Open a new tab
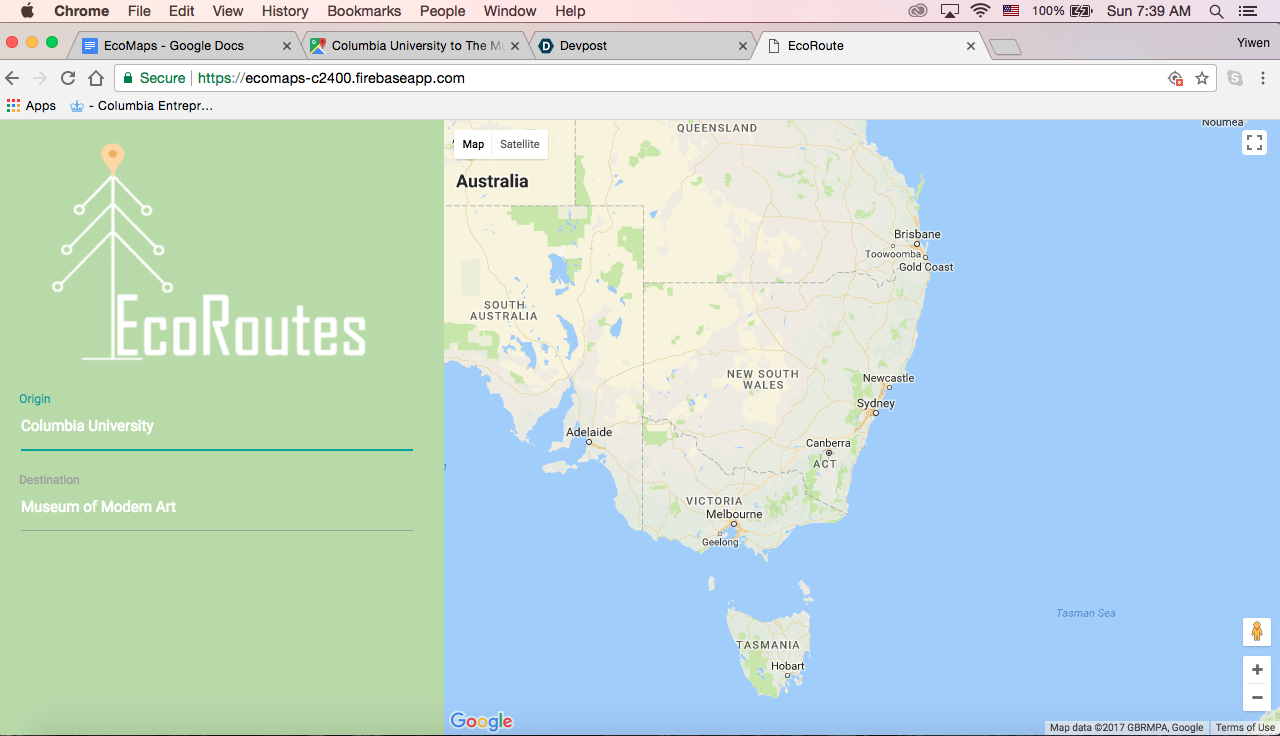This screenshot has height=736, width=1280. [x=1005, y=47]
